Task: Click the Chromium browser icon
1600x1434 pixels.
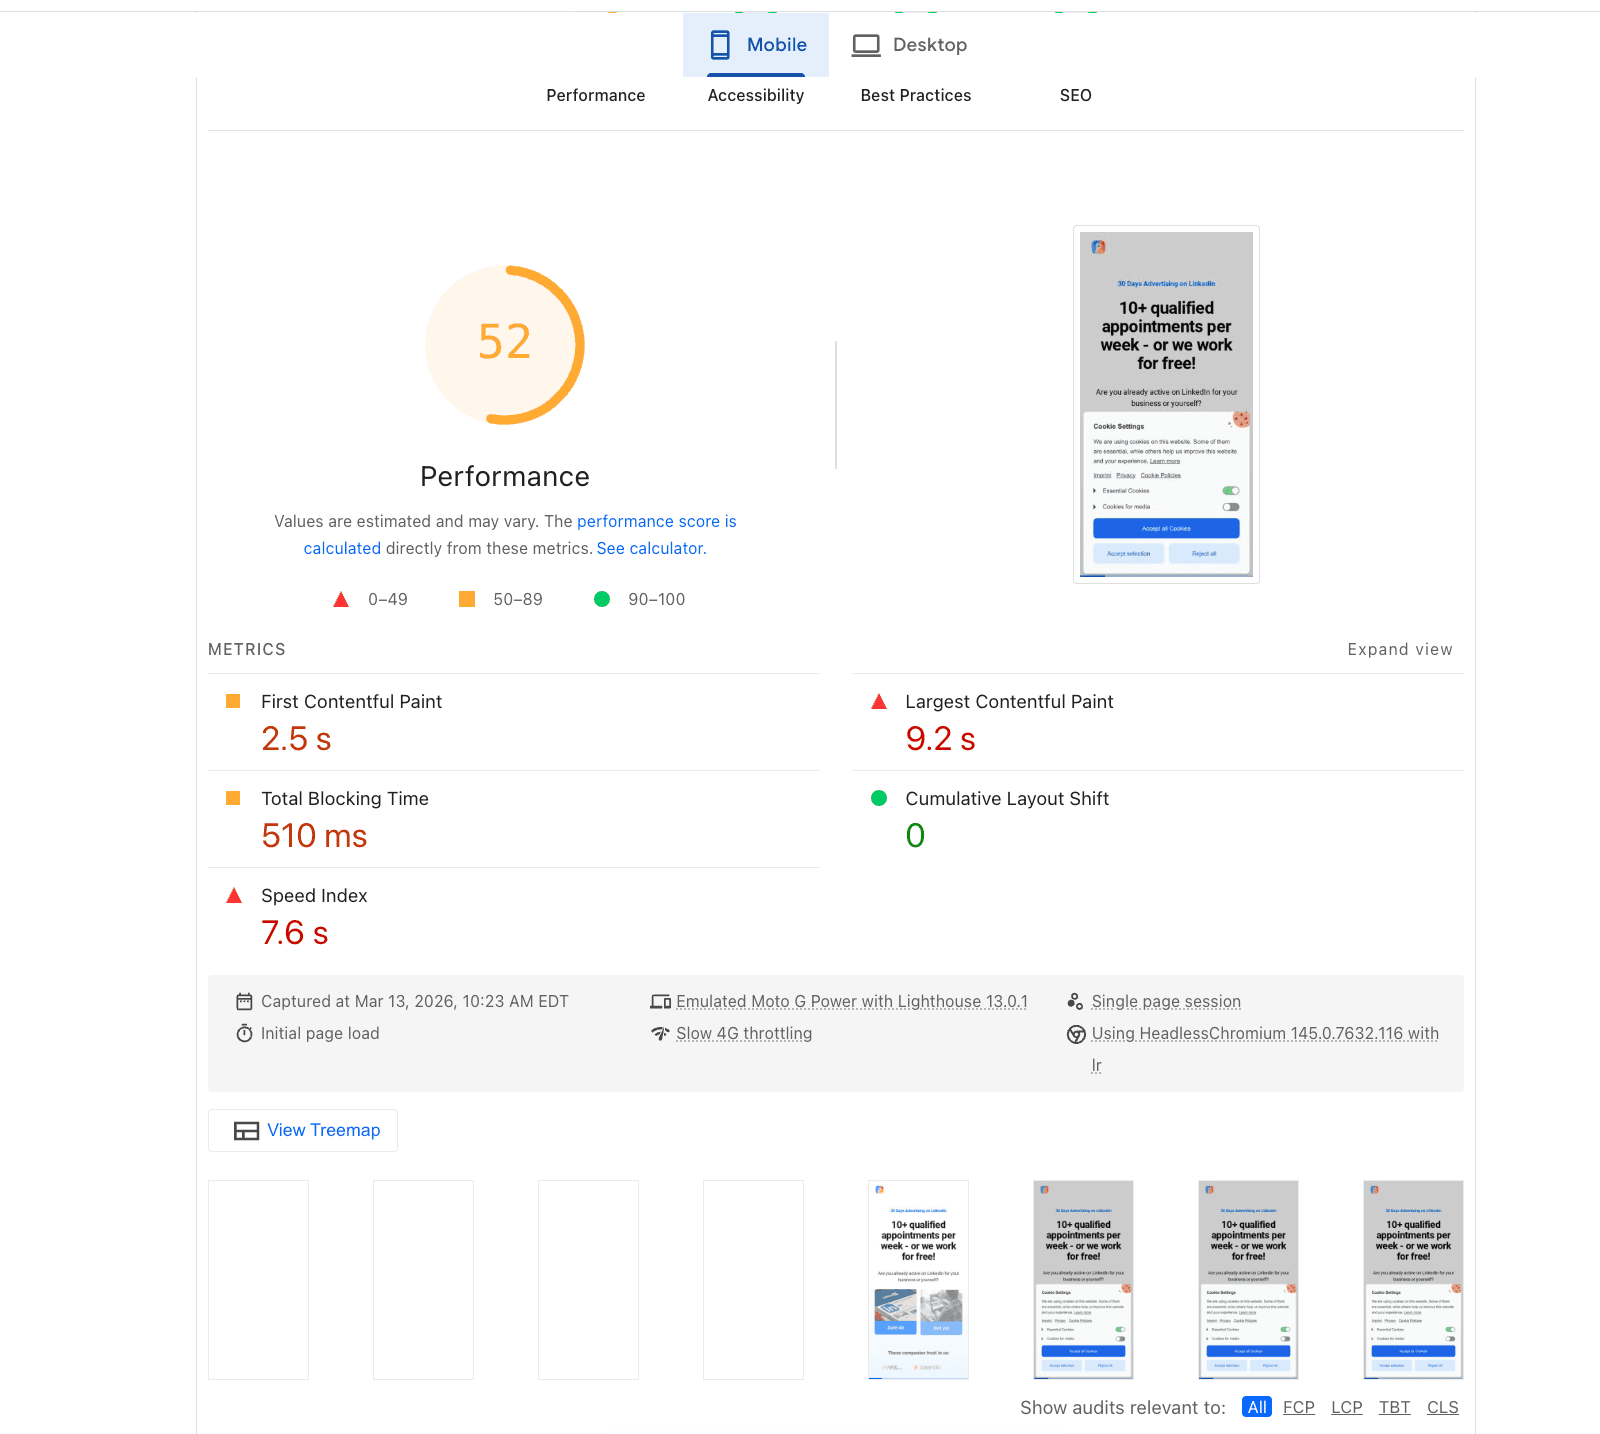Action: 1076,1035
